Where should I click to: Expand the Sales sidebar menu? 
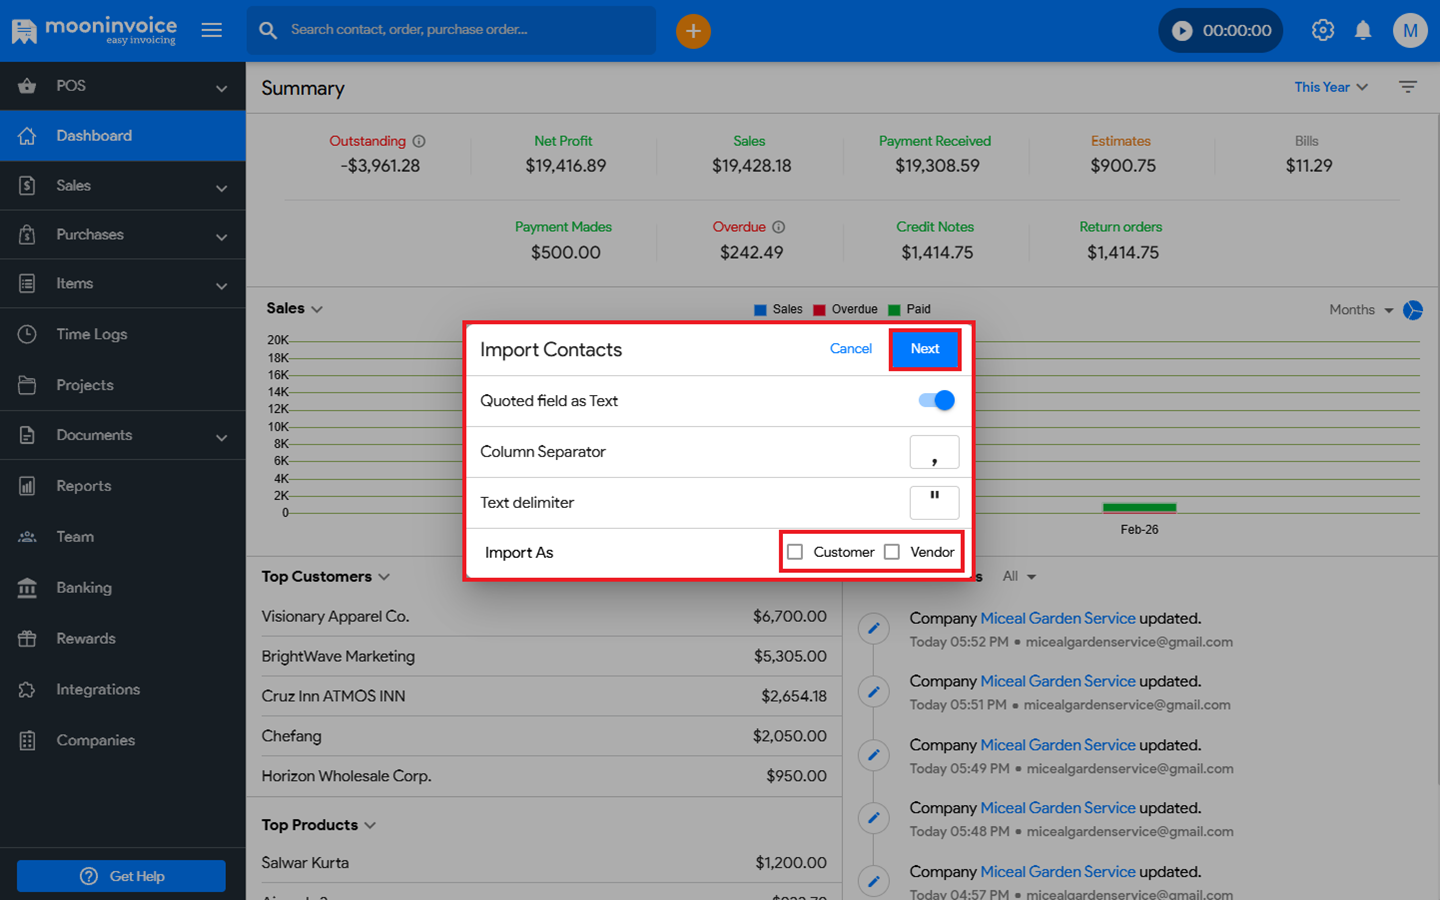[122, 186]
